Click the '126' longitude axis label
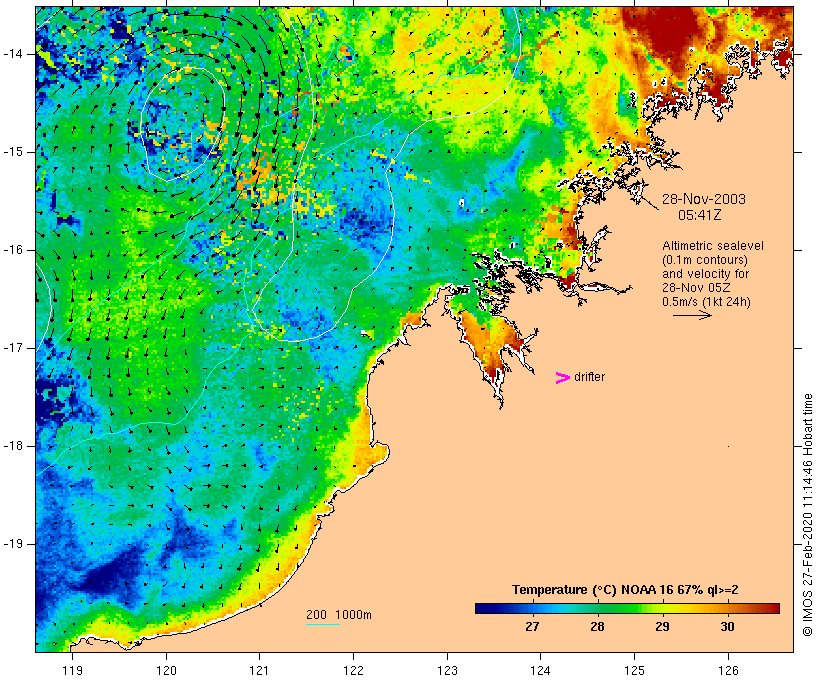This screenshot has height=680, width=820. (x=728, y=671)
